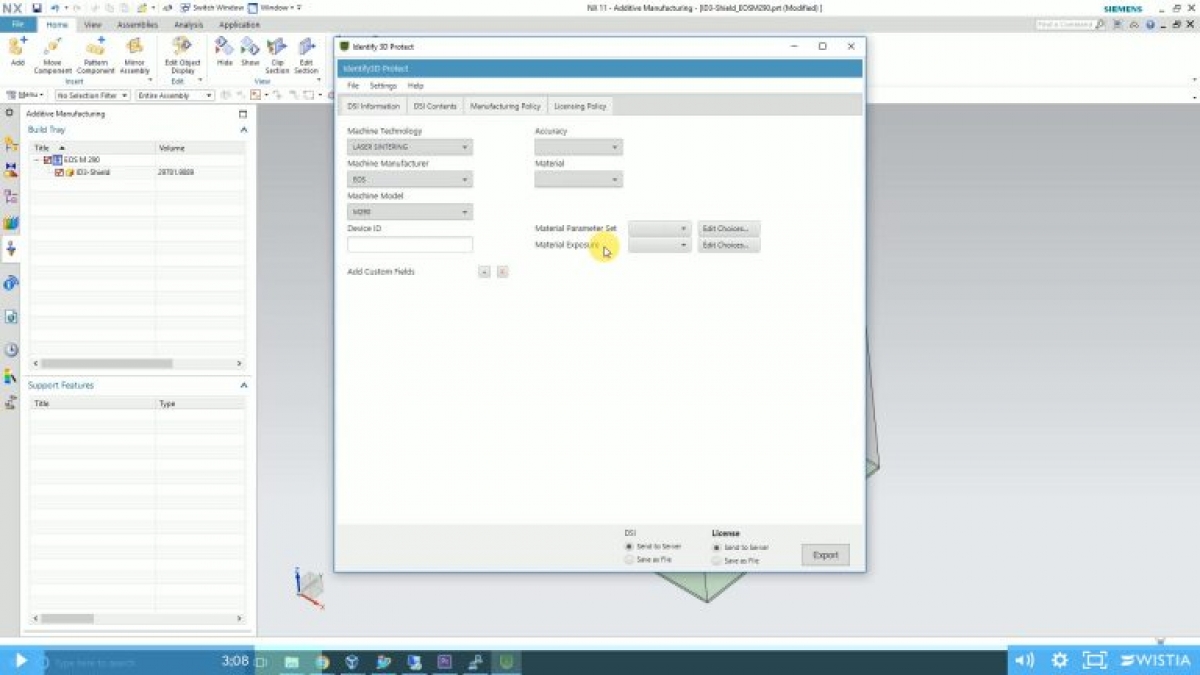Switch to the DSI Information tab
Image resolution: width=1200 pixels, height=675 pixels.
373,106
